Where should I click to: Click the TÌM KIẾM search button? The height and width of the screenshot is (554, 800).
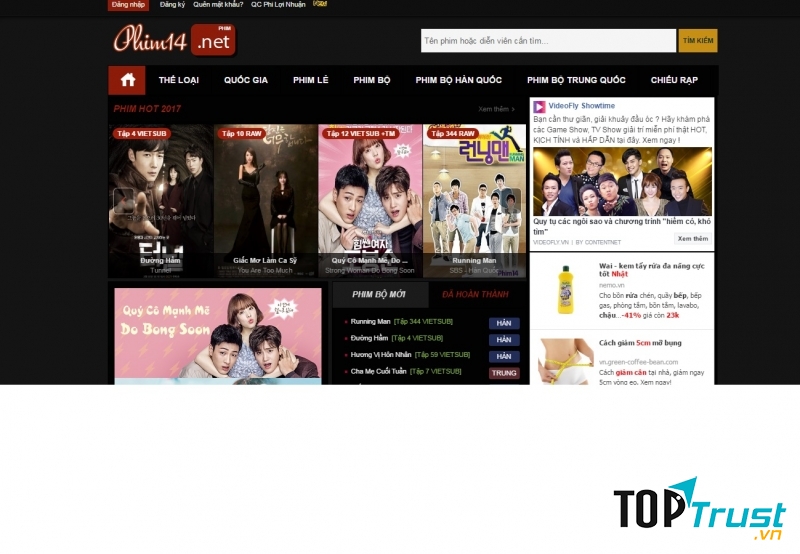[697, 41]
